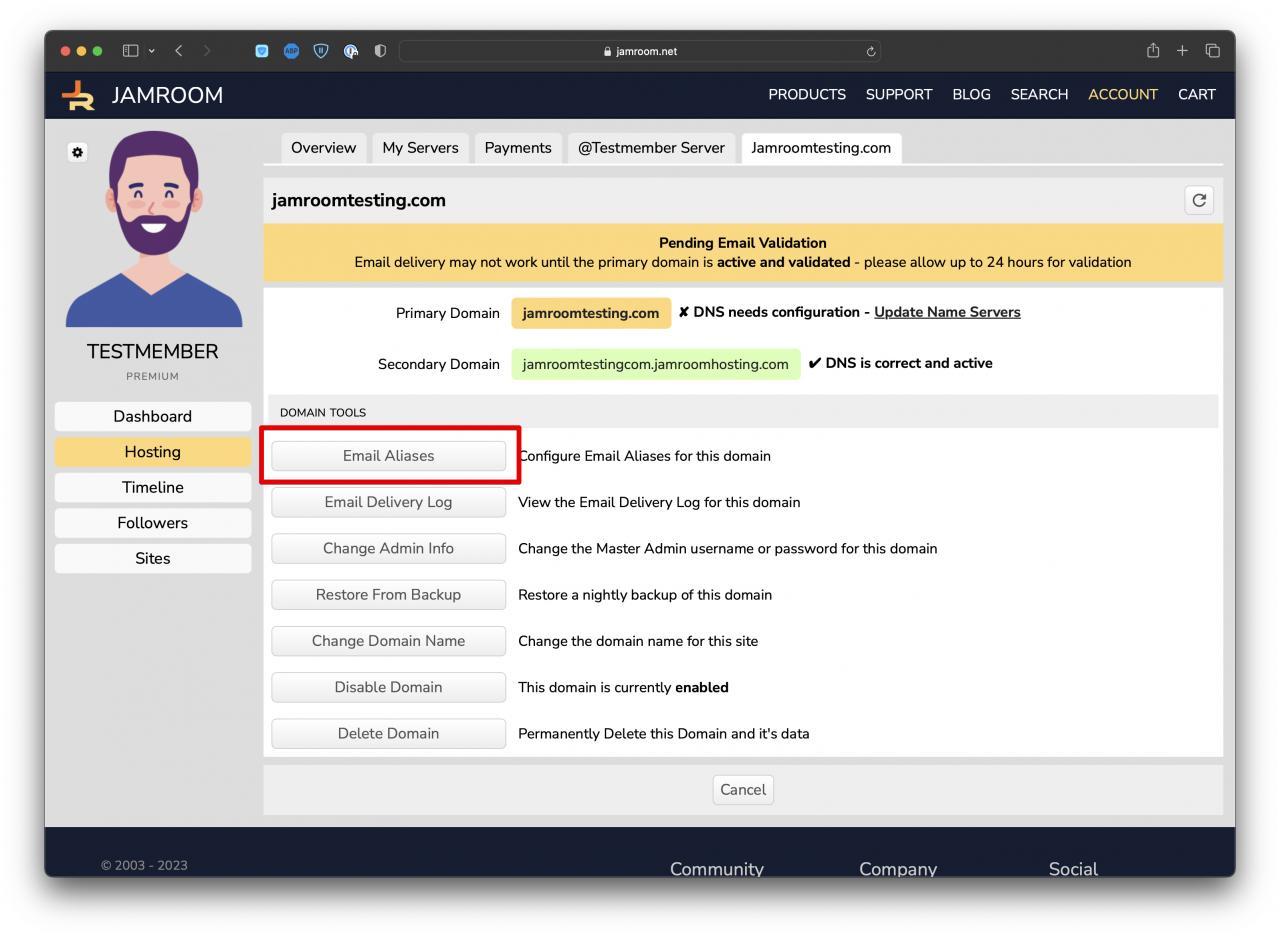Toggle the Safari sidebar button
The height and width of the screenshot is (936, 1280).
pos(130,51)
